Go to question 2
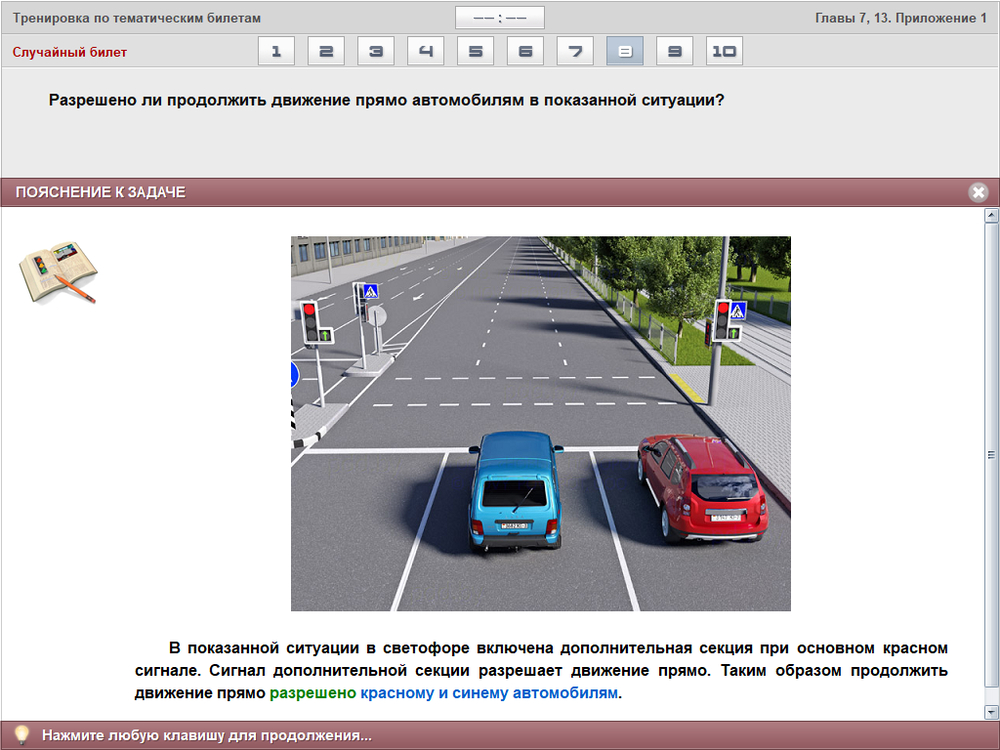This screenshot has width=1000, height=750. [x=326, y=52]
